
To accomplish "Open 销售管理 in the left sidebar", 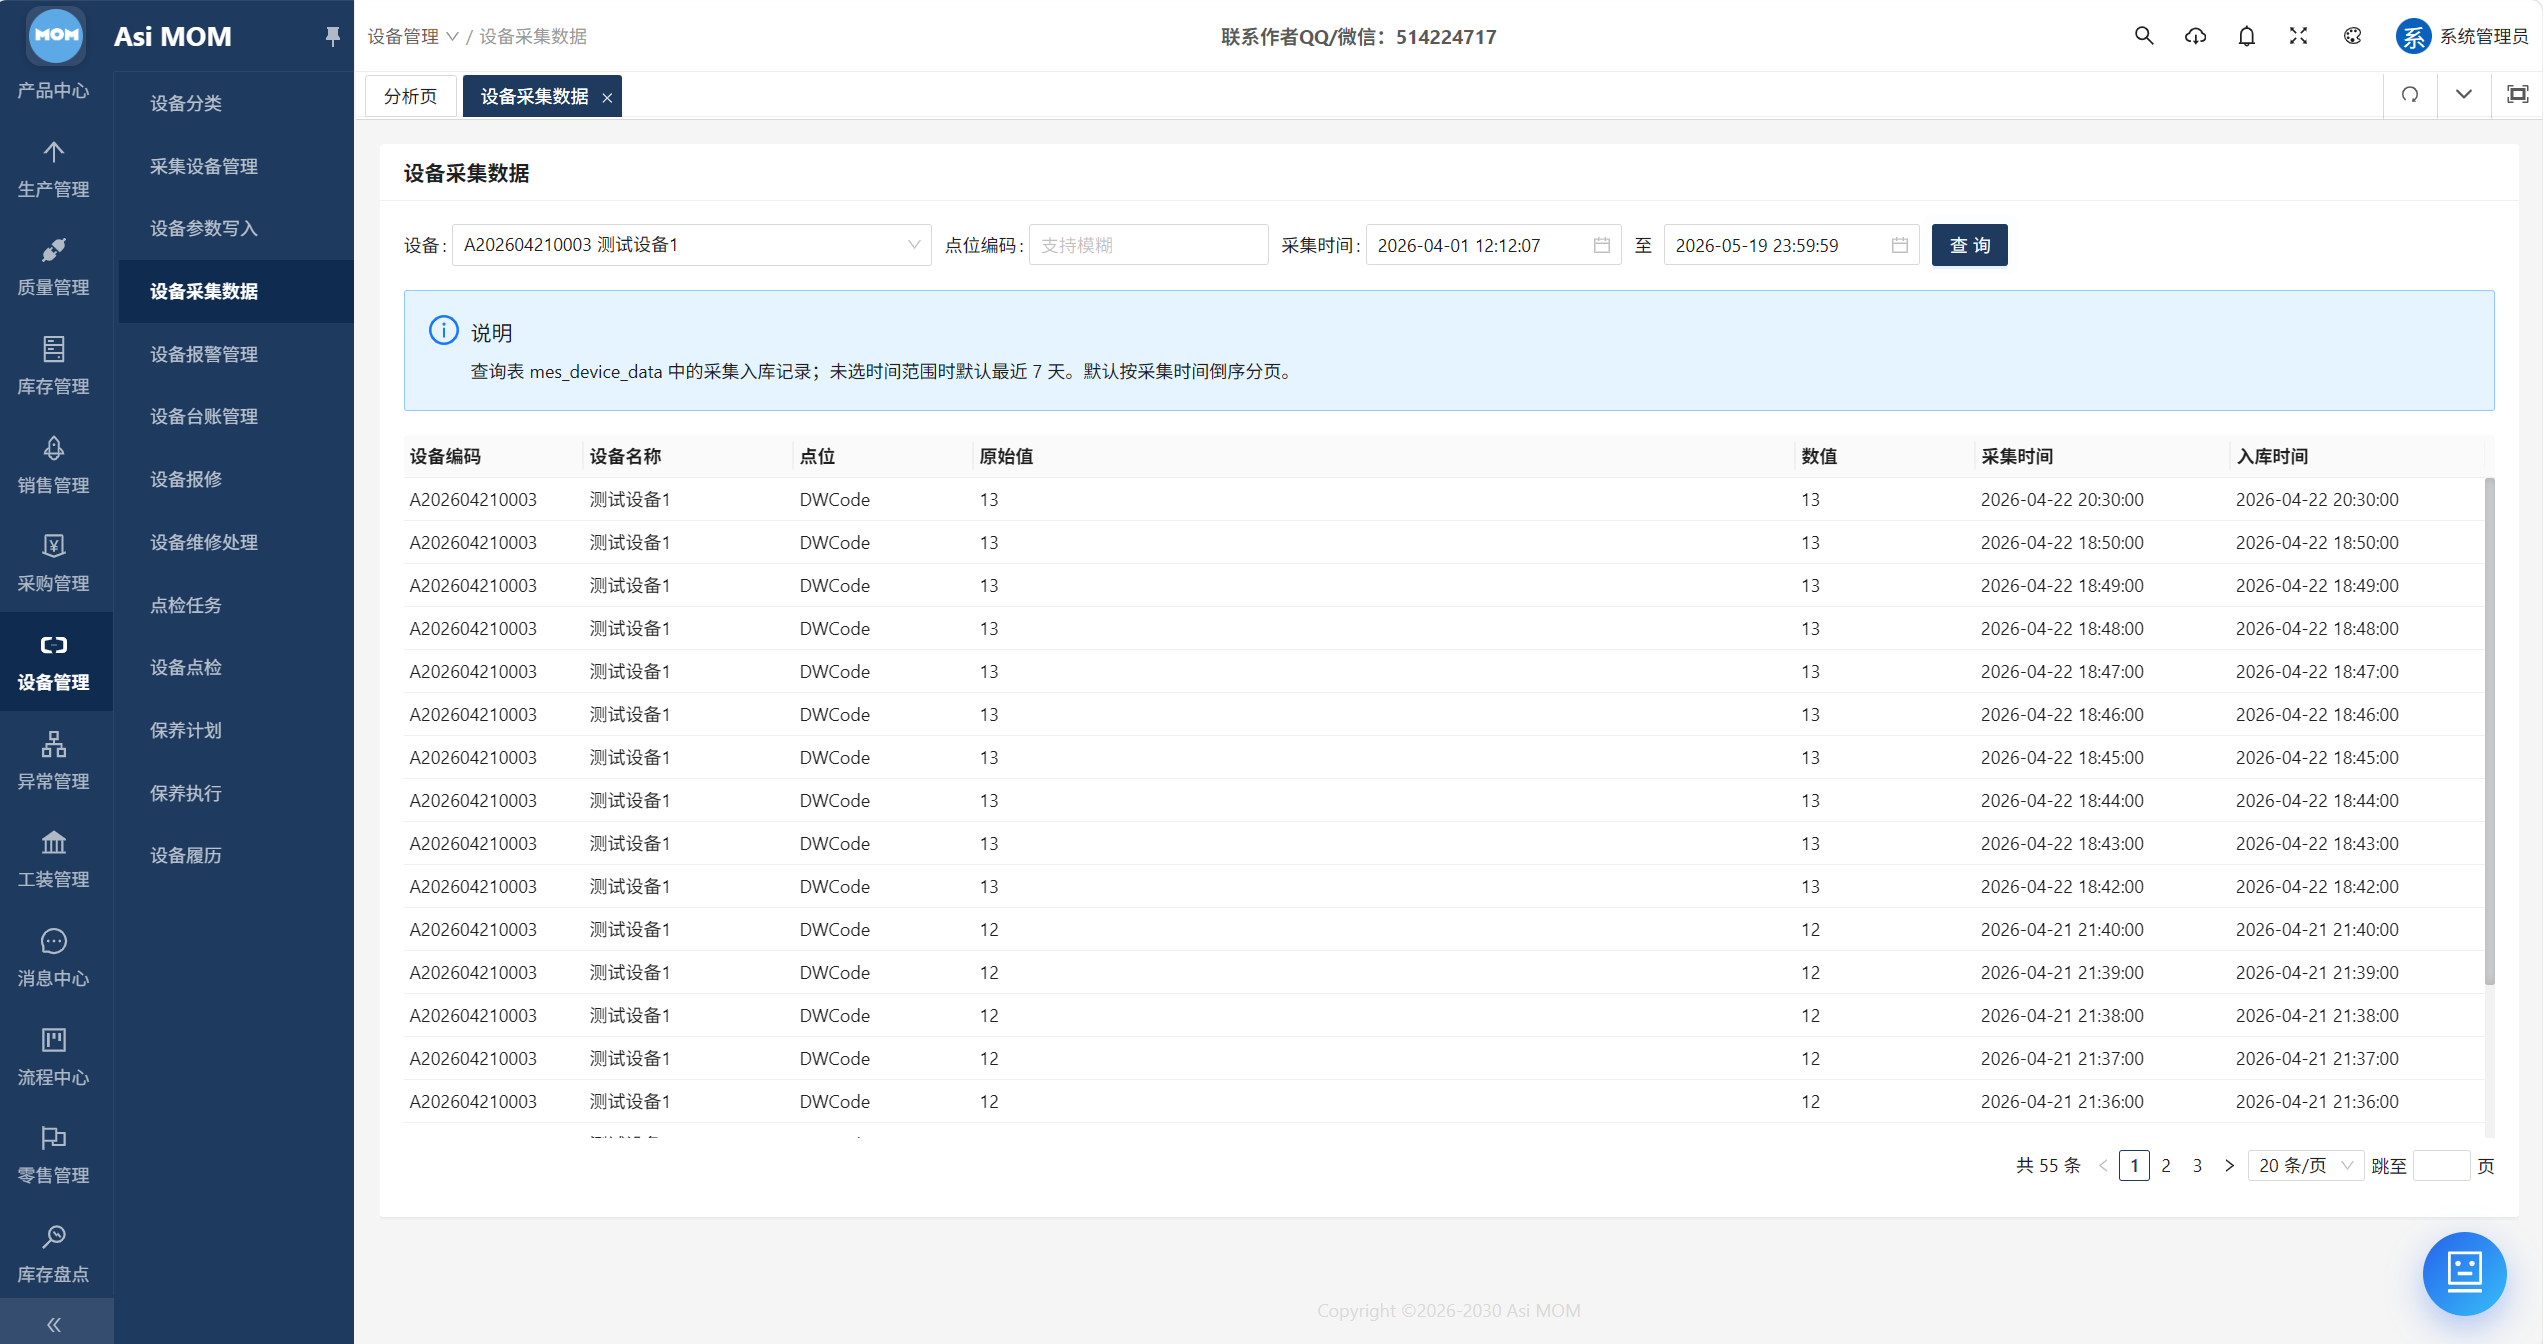I will (55, 465).
